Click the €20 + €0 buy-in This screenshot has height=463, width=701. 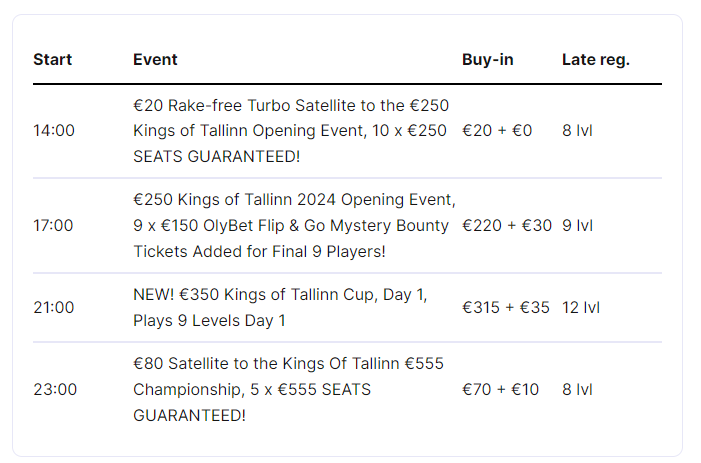tap(497, 131)
